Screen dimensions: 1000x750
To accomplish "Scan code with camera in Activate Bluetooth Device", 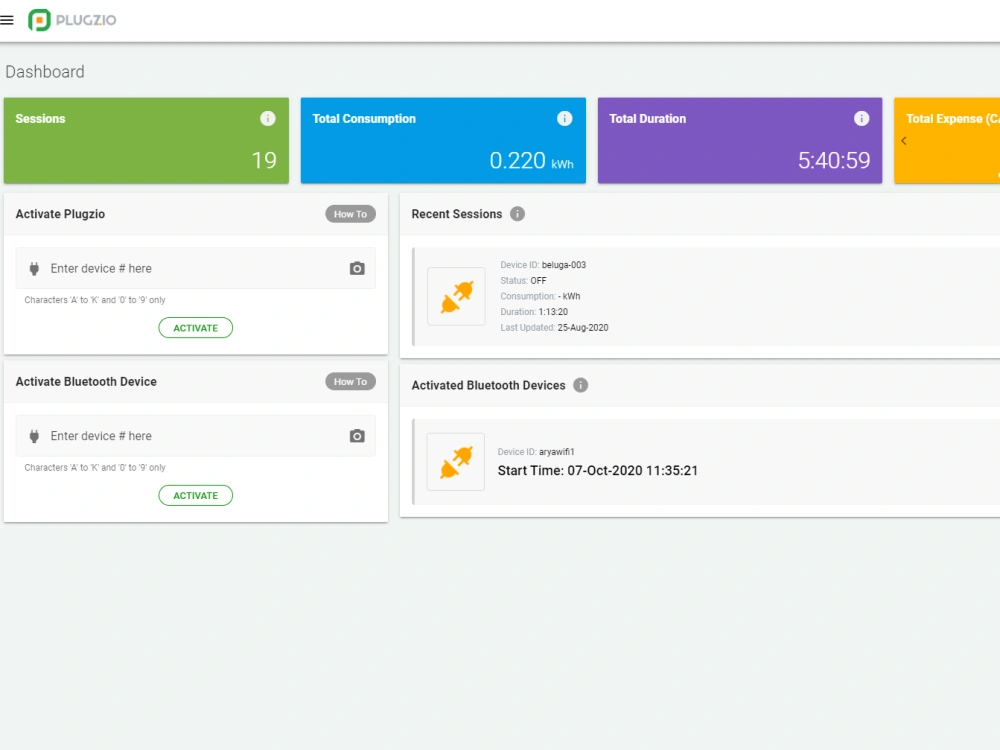I will point(357,436).
